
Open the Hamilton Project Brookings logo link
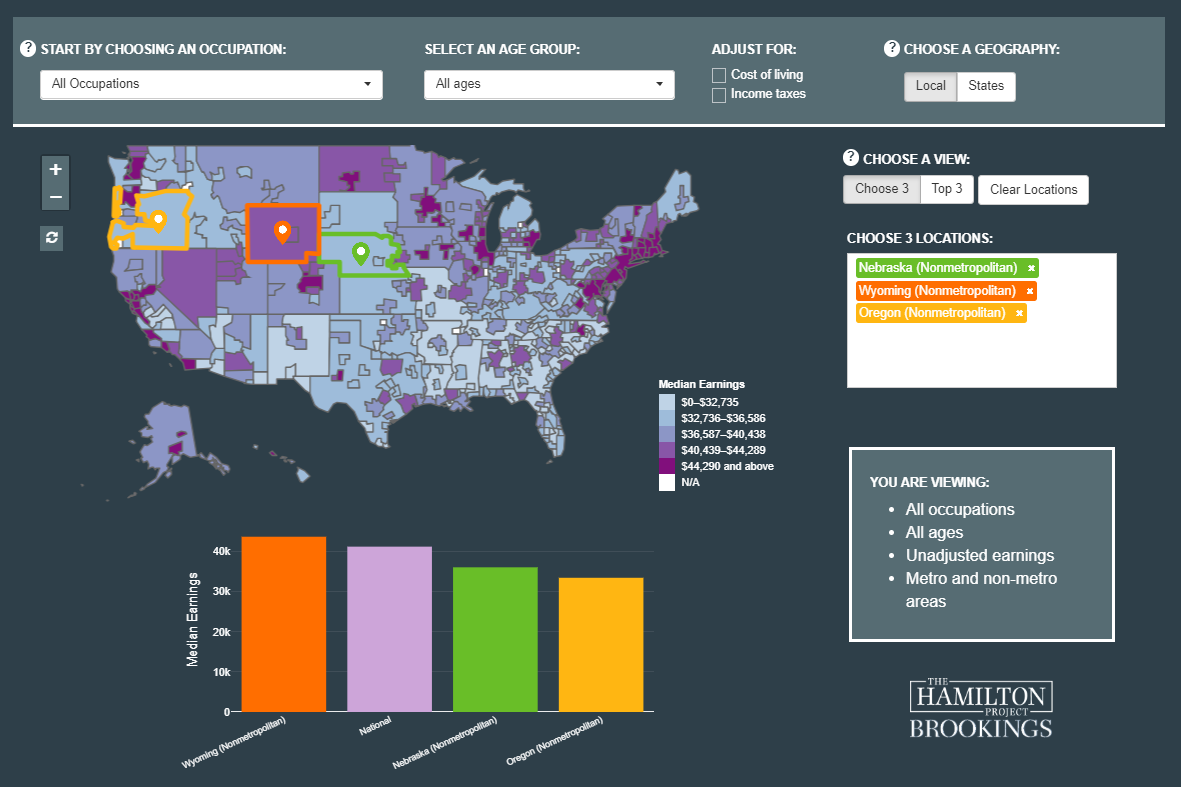[x=981, y=709]
